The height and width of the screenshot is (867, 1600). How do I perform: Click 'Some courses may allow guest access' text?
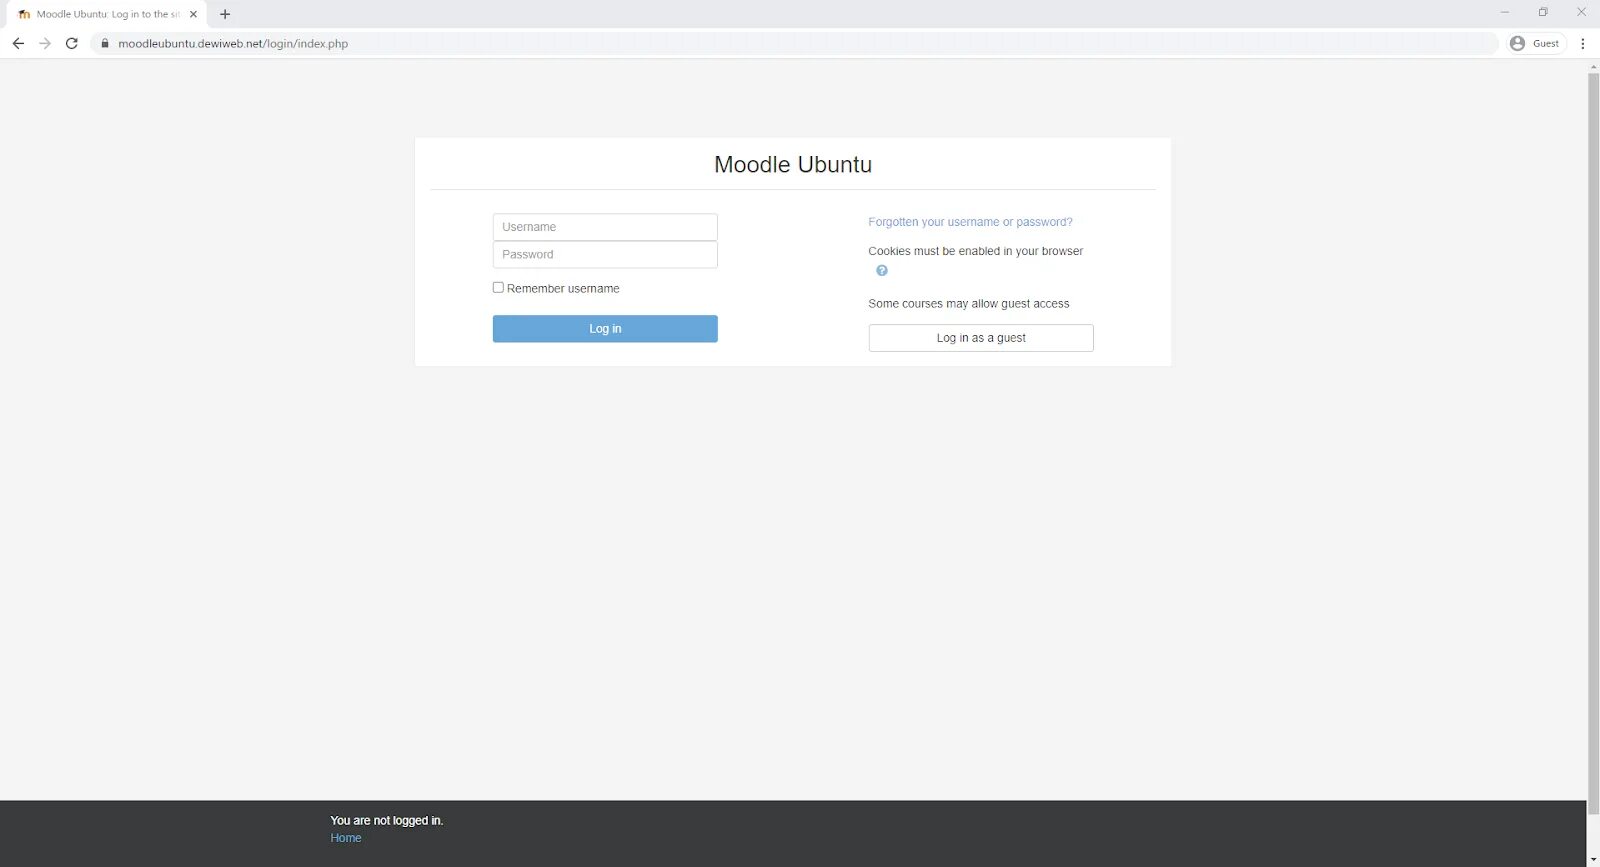[x=969, y=304]
